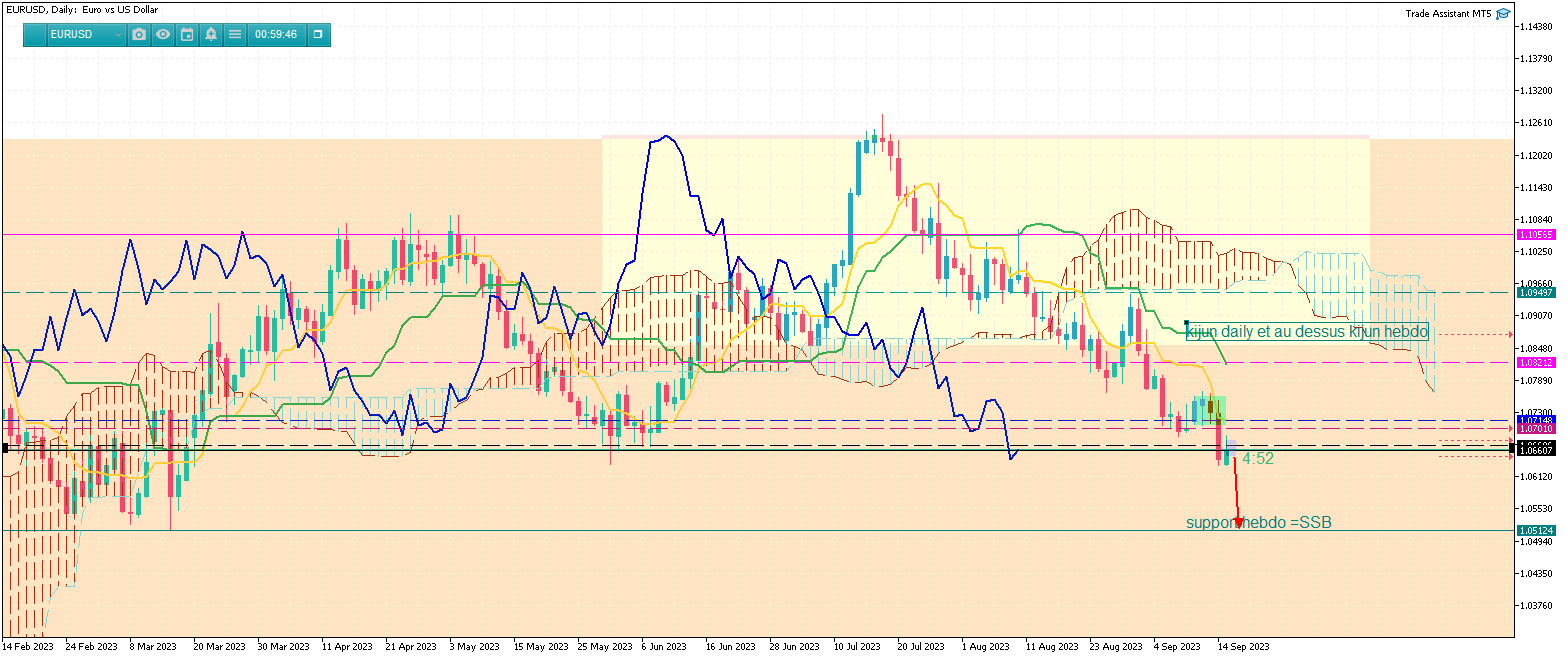Screen dimensions: 1567x658
Task: Click the 1.07148 blue price label
Action: click(1536, 420)
